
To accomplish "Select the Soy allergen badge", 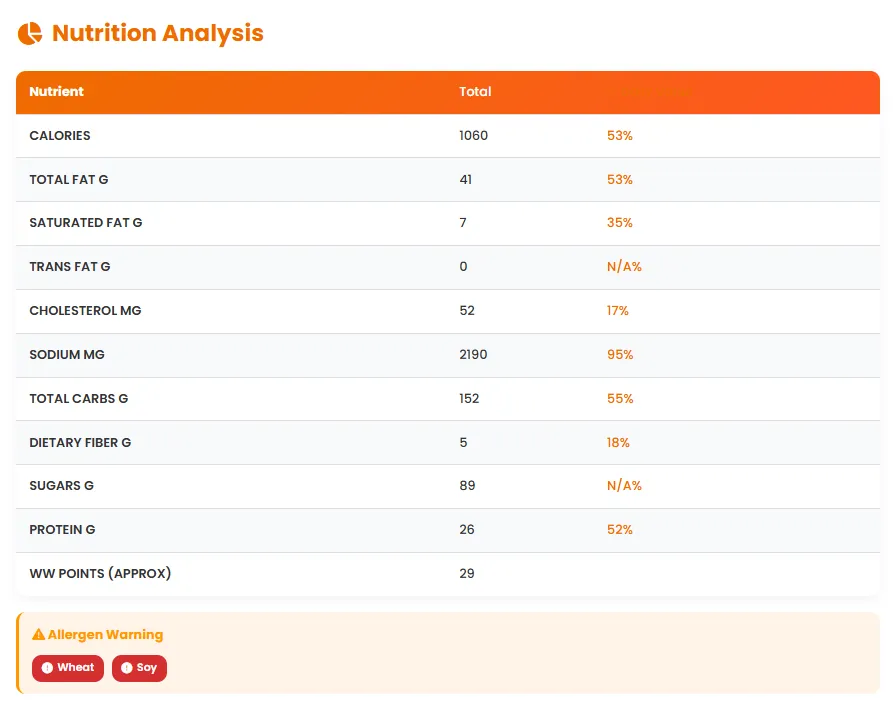I will tap(140, 668).
